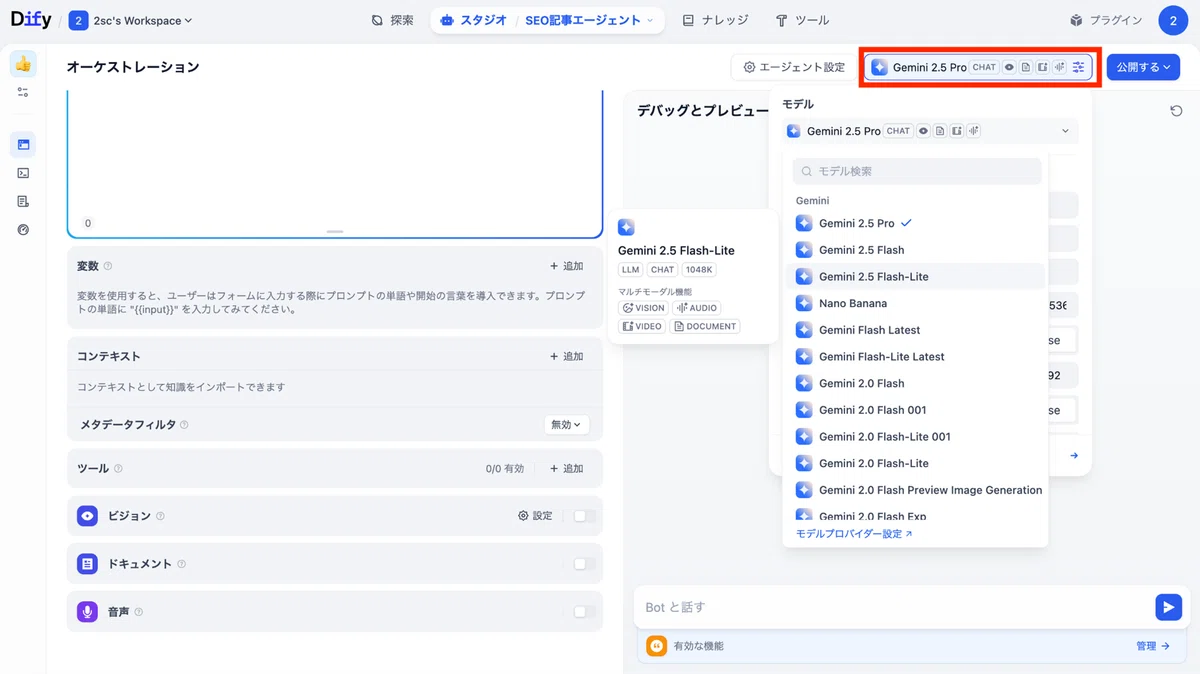Click 追加 in the コンテキスト section

click(566, 356)
